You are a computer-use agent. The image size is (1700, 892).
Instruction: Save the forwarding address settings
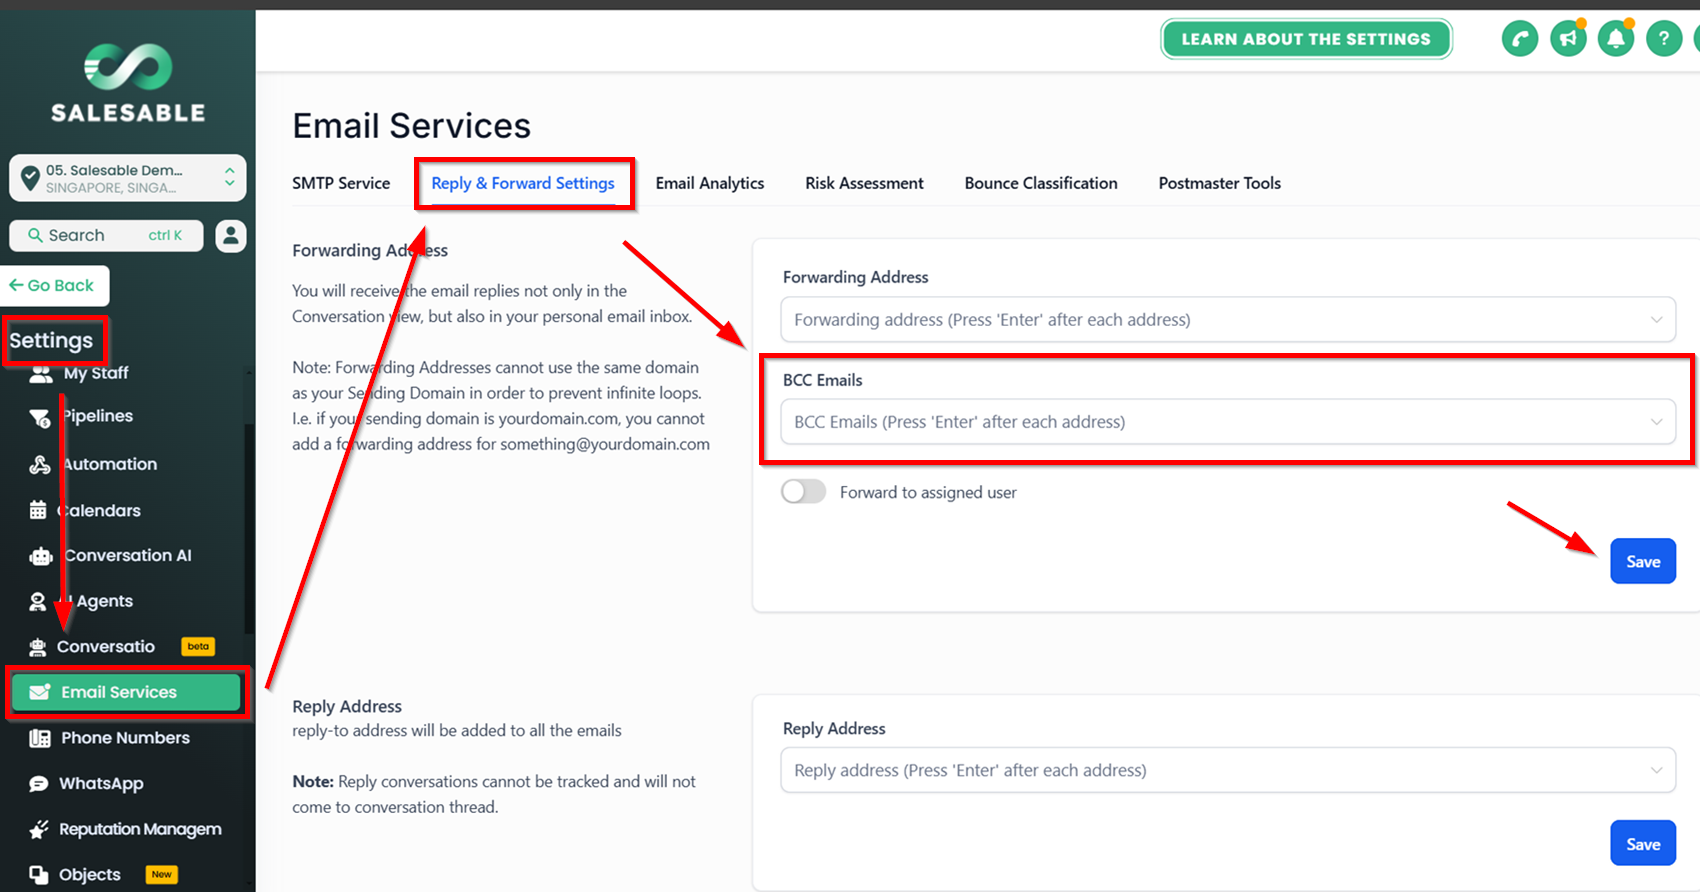click(1643, 561)
